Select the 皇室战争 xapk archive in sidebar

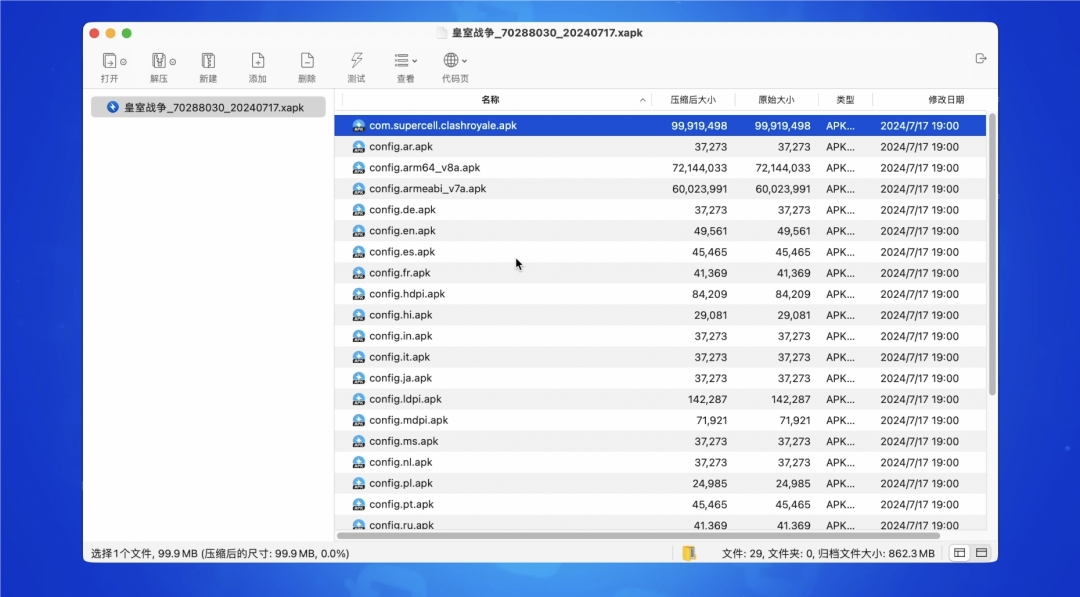coord(208,107)
